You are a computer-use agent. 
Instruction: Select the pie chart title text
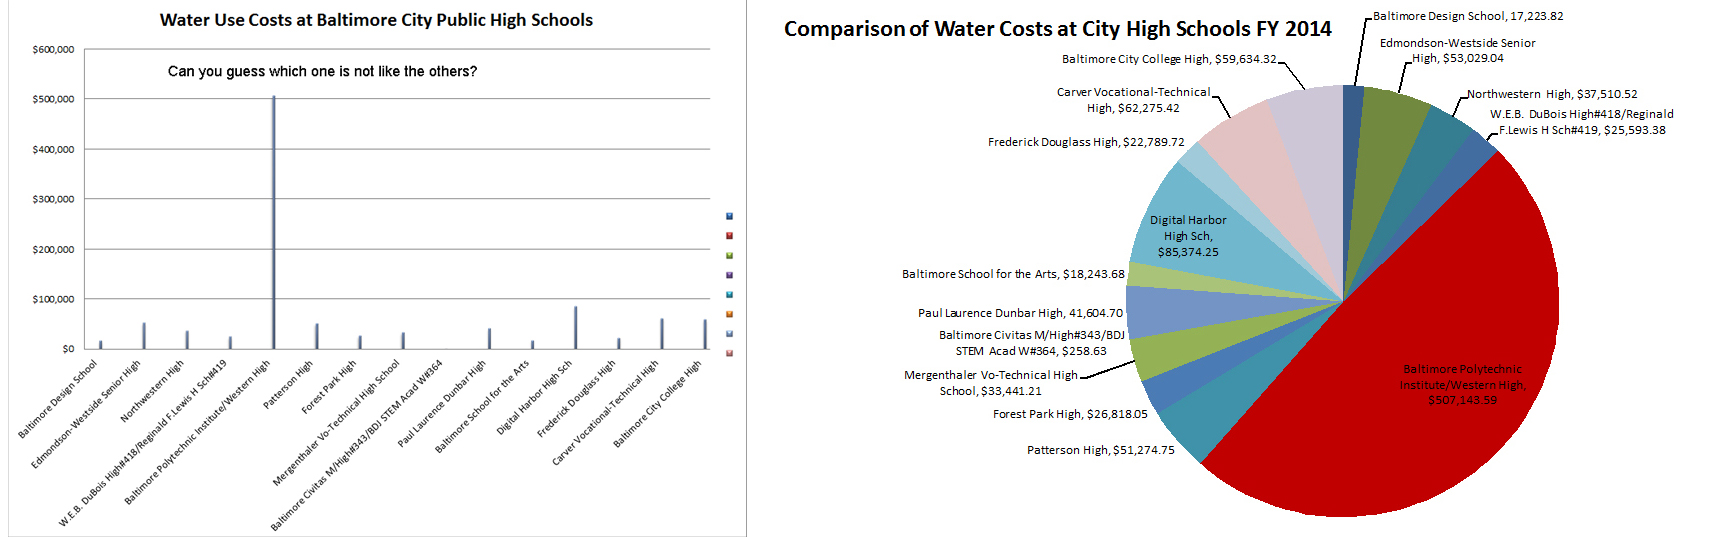1057,29
